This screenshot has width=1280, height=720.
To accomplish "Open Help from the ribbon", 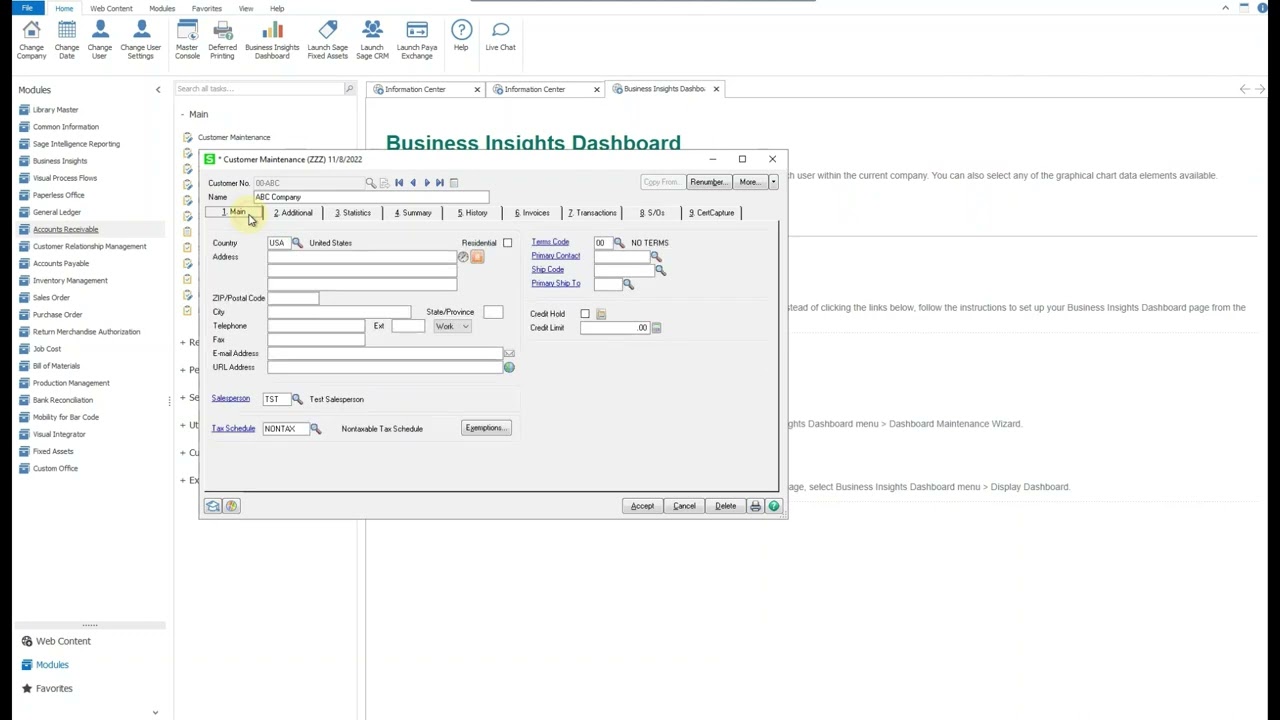I will [x=461, y=36].
